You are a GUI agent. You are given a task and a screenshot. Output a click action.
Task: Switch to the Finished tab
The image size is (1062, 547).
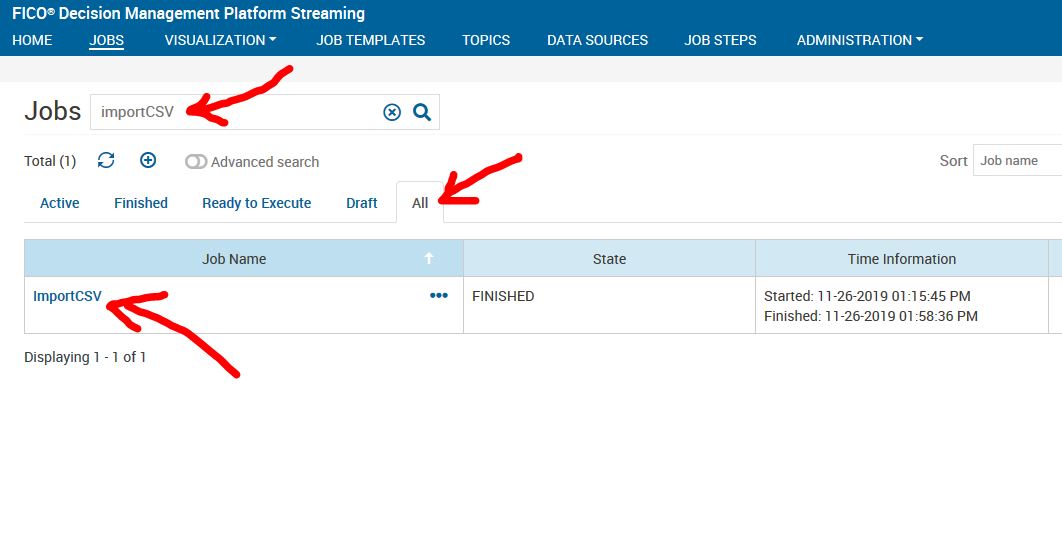coord(141,203)
